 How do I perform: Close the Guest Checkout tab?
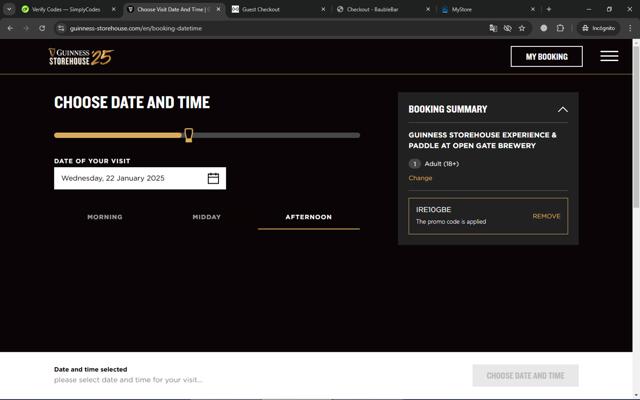click(323, 9)
